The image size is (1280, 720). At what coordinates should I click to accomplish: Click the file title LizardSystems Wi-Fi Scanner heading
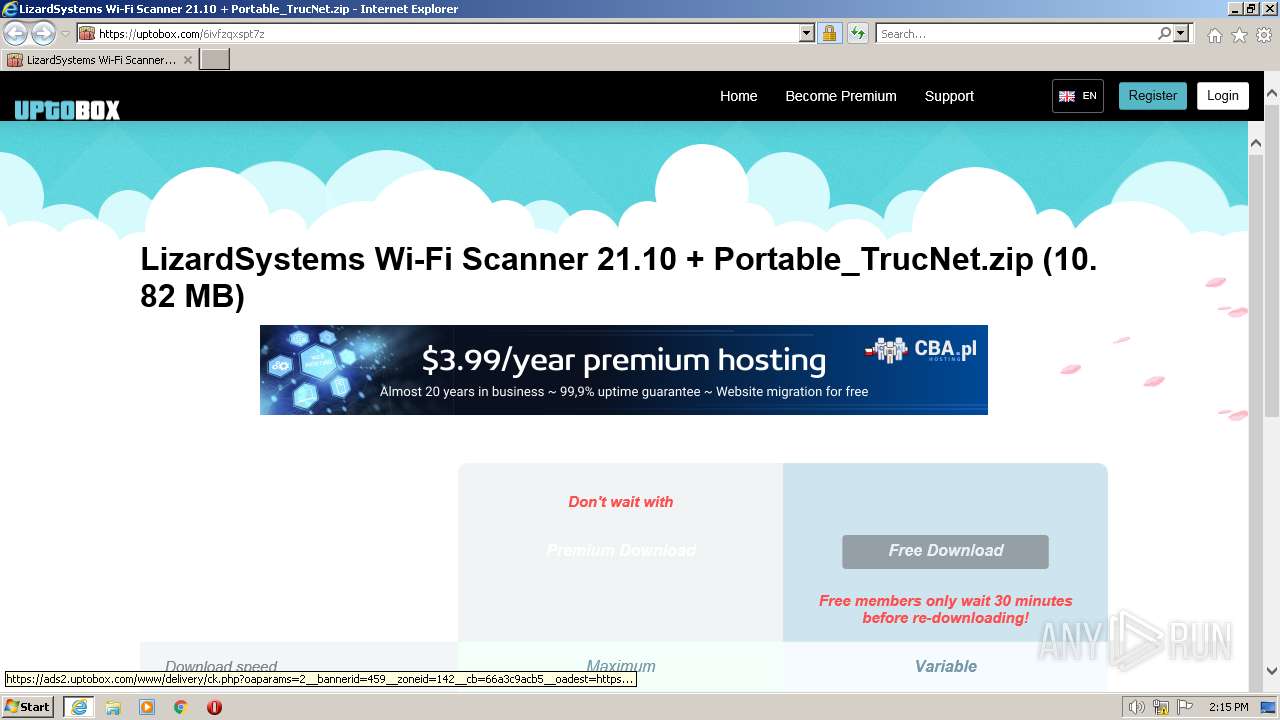tap(619, 277)
